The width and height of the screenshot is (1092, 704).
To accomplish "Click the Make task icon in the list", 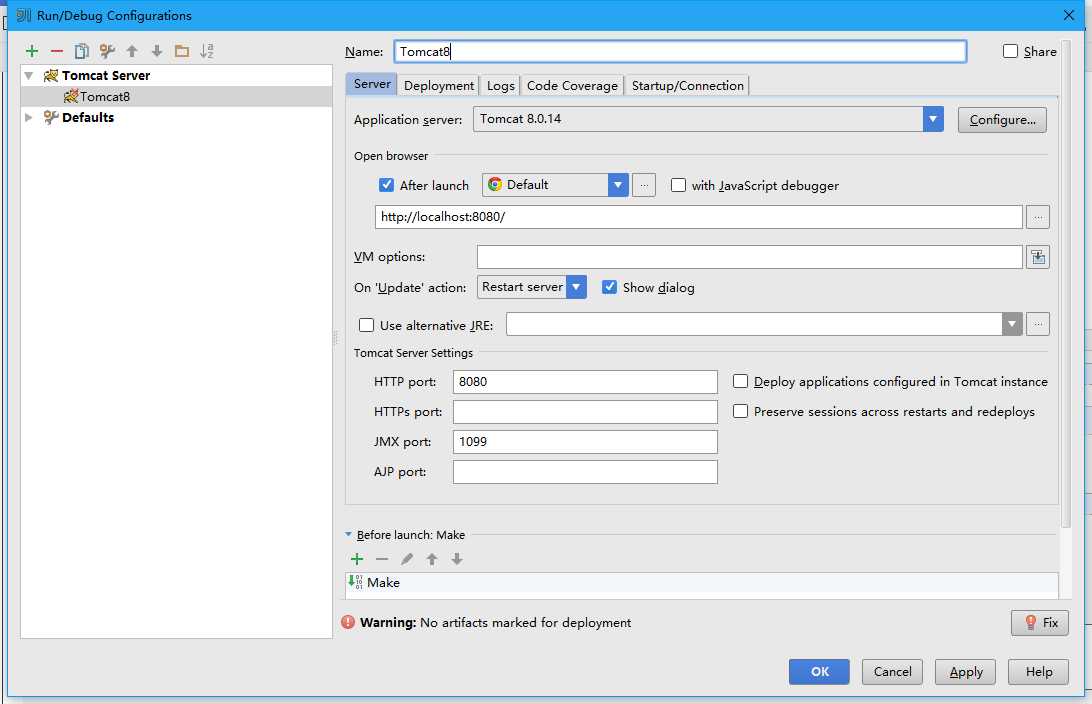I will (x=355, y=582).
